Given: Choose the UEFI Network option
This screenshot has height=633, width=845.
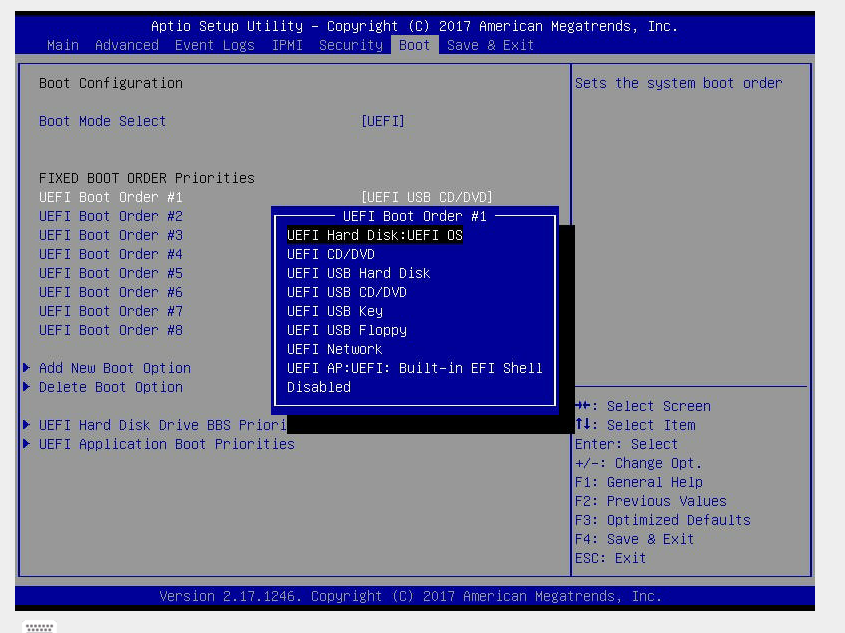Looking at the screenshot, I should [x=335, y=349].
